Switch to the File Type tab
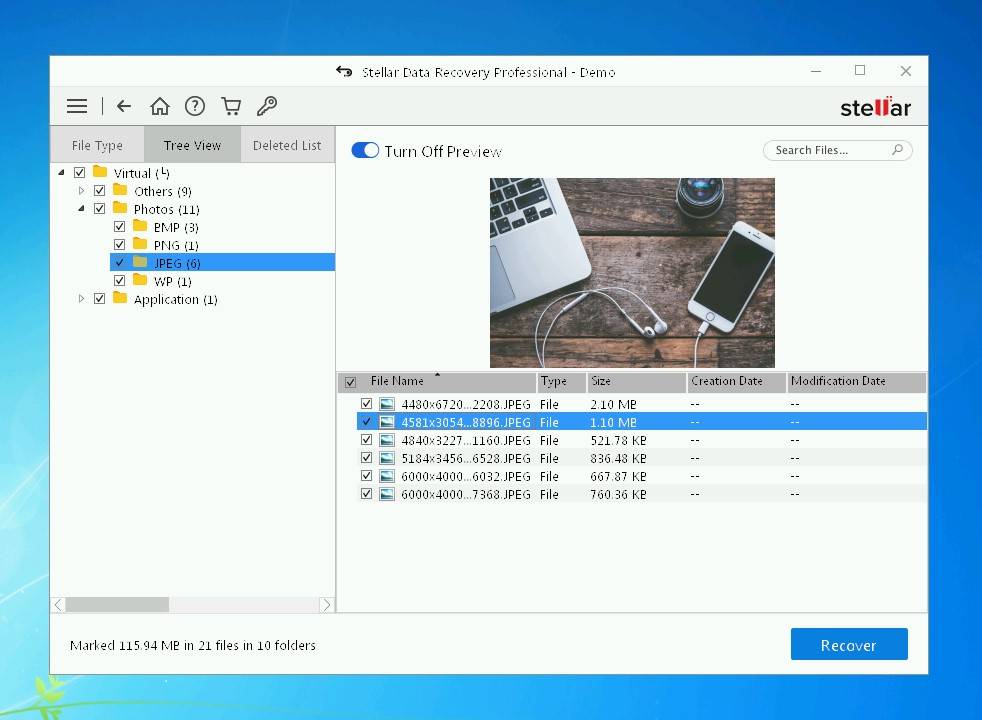Screen dimensions: 982x720 coord(97,145)
